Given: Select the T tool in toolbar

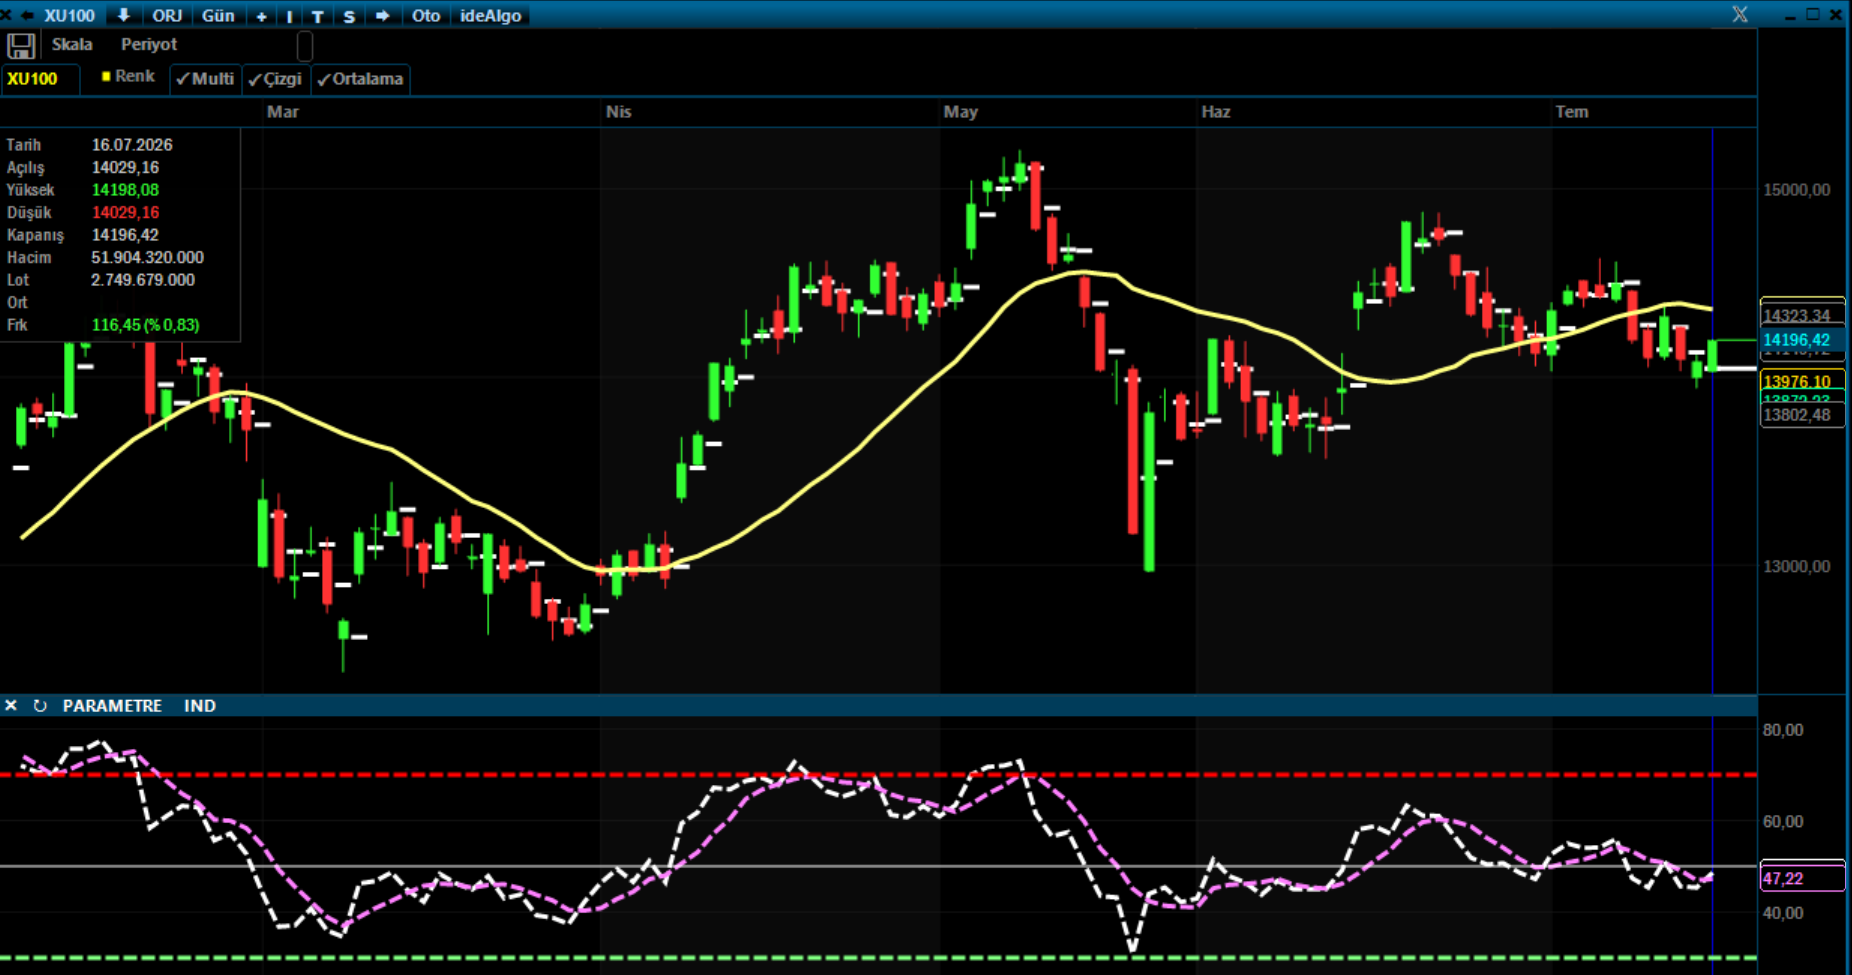Looking at the screenshot, I should pos(318,16).
